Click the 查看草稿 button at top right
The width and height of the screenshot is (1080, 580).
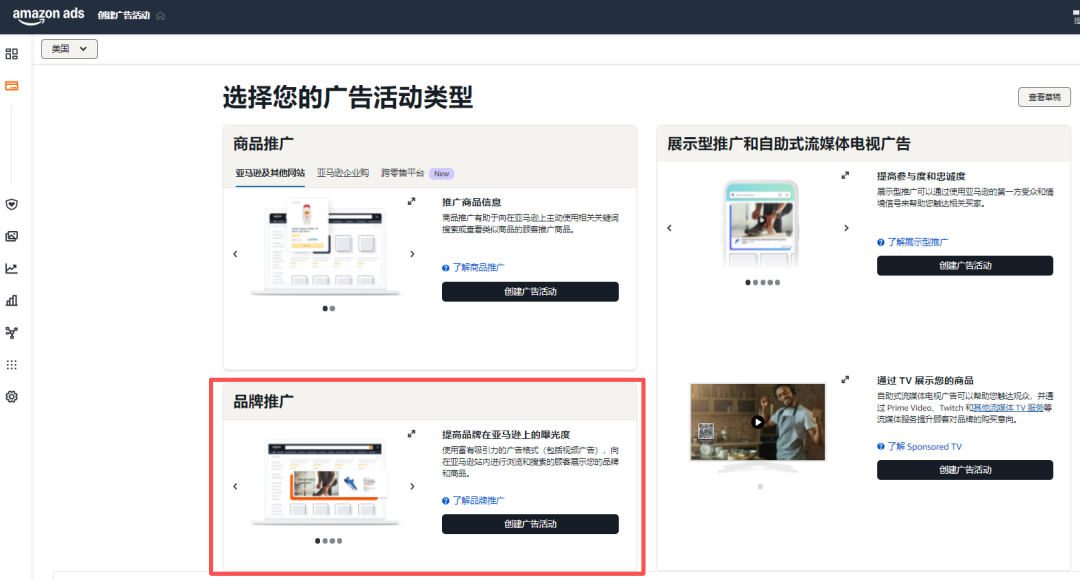pos(1044,96)
